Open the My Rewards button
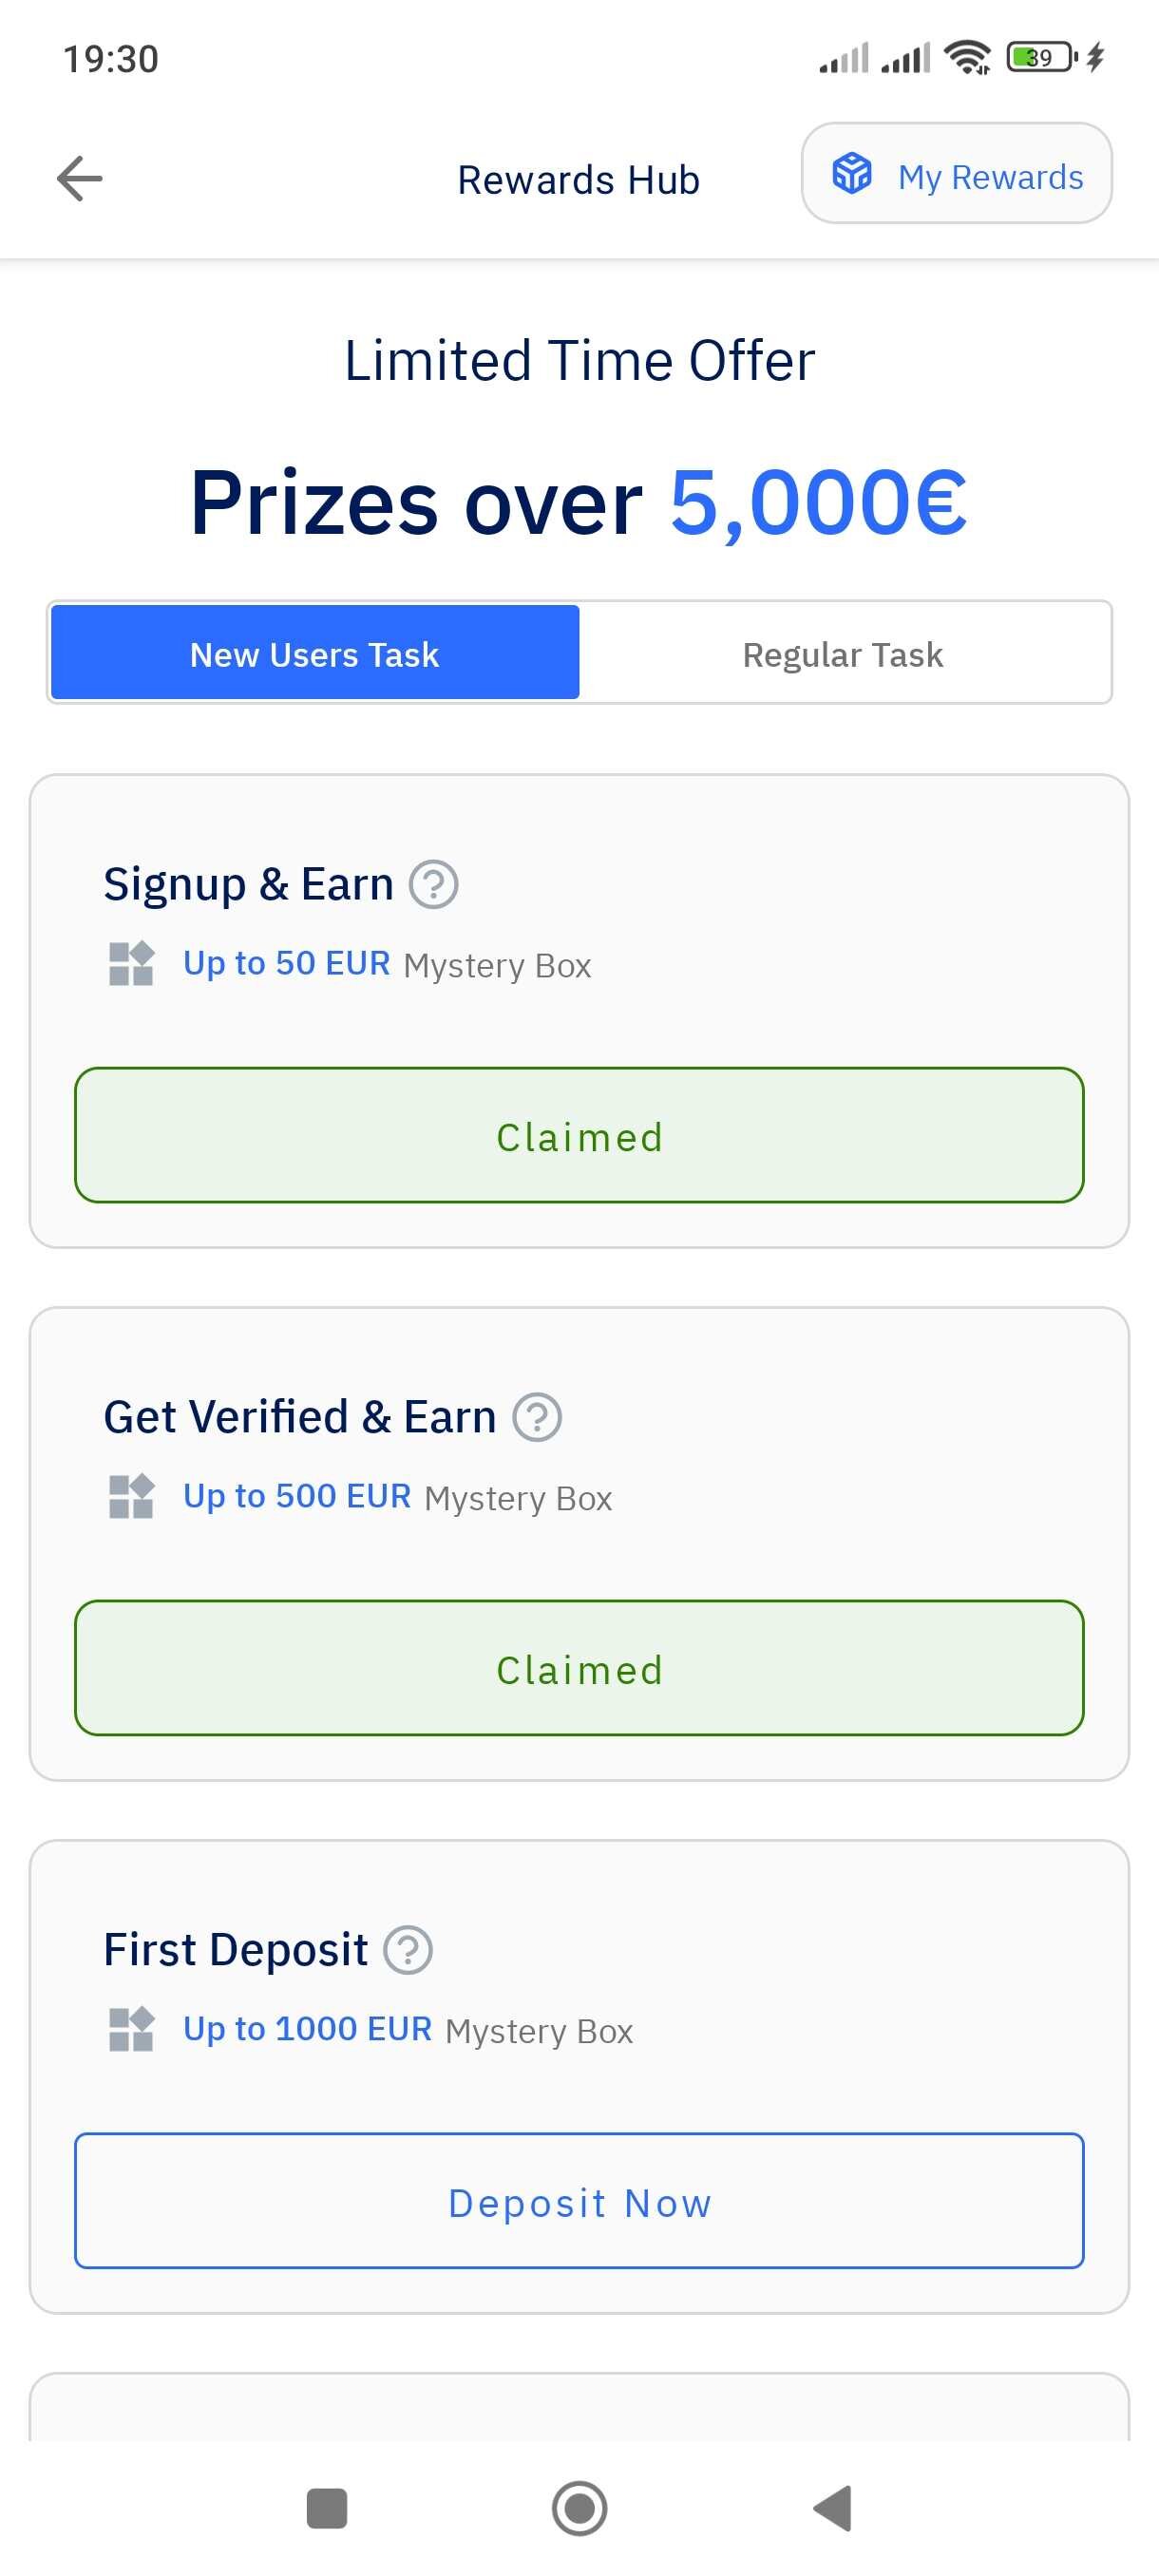The image size is (1159, 2576). (x=957, y=173)
